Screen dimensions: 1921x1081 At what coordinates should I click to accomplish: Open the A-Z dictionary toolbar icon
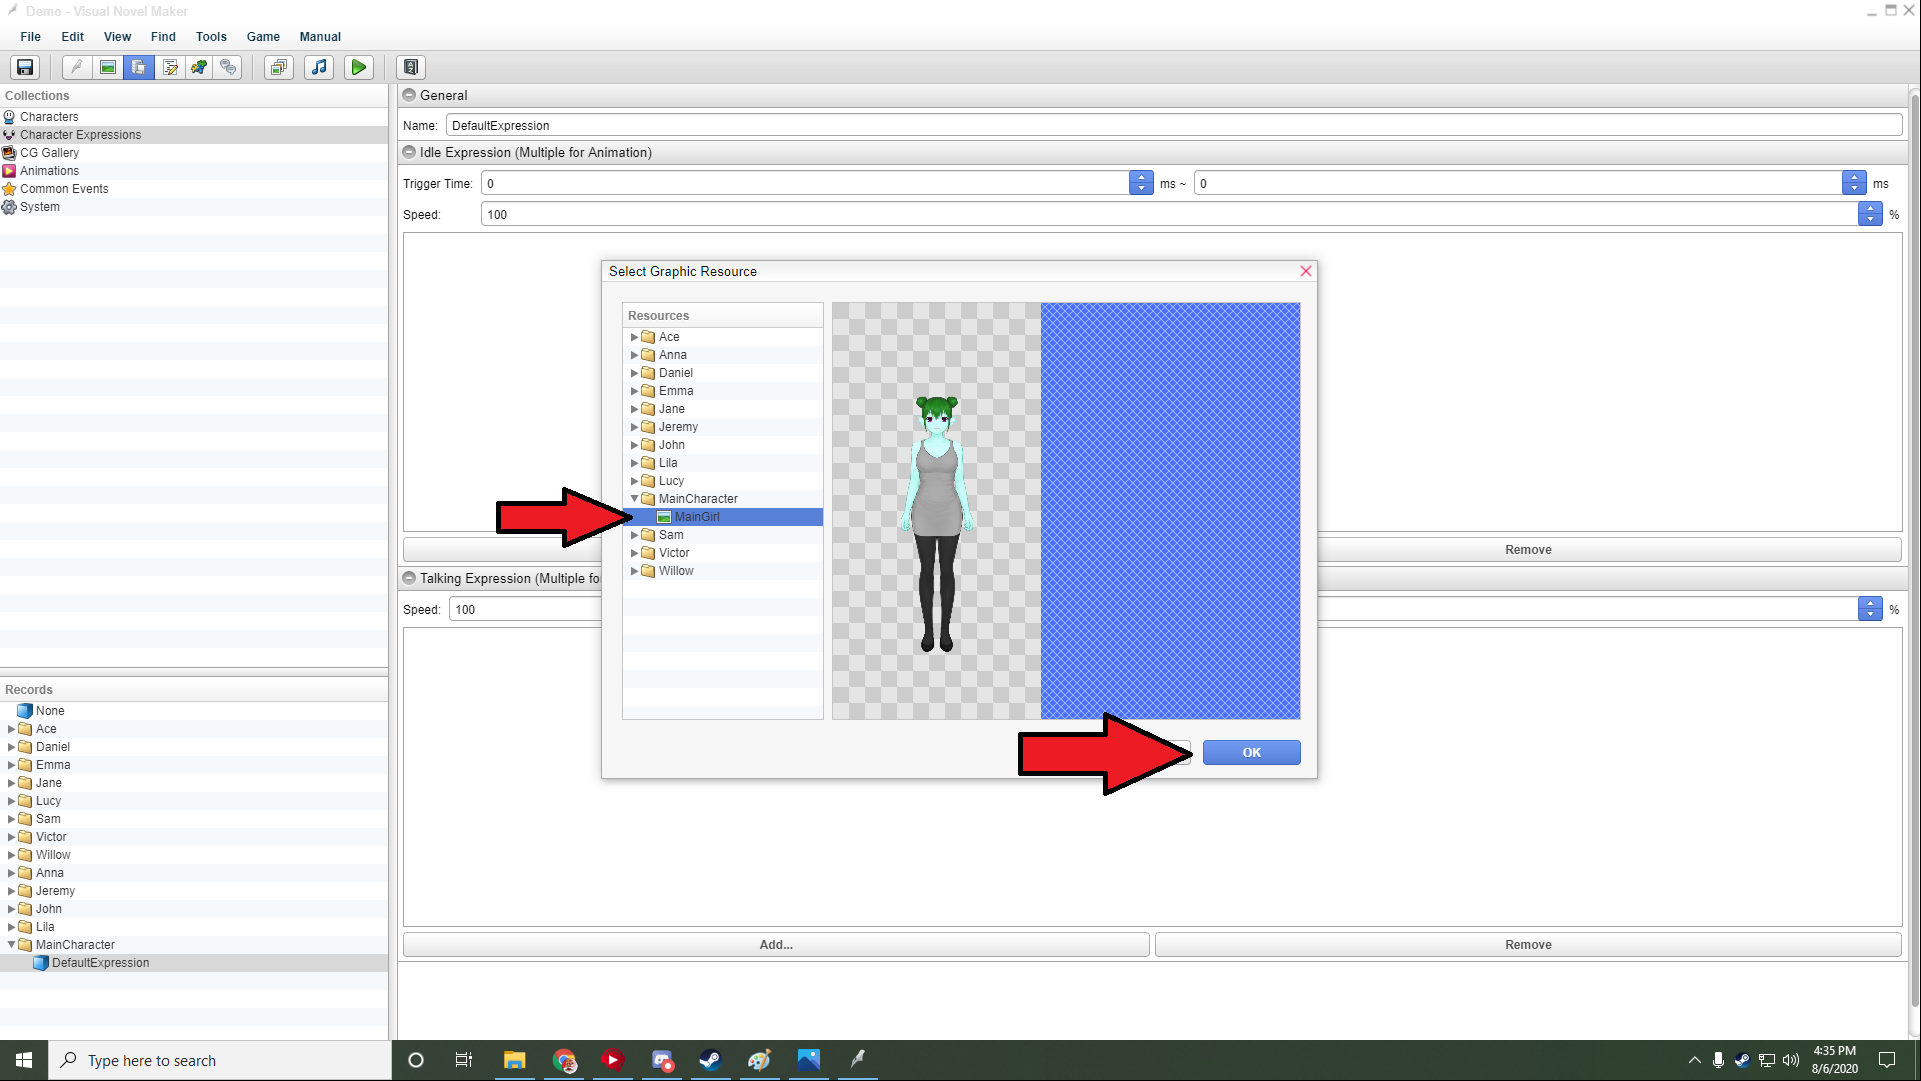[411, 67]
